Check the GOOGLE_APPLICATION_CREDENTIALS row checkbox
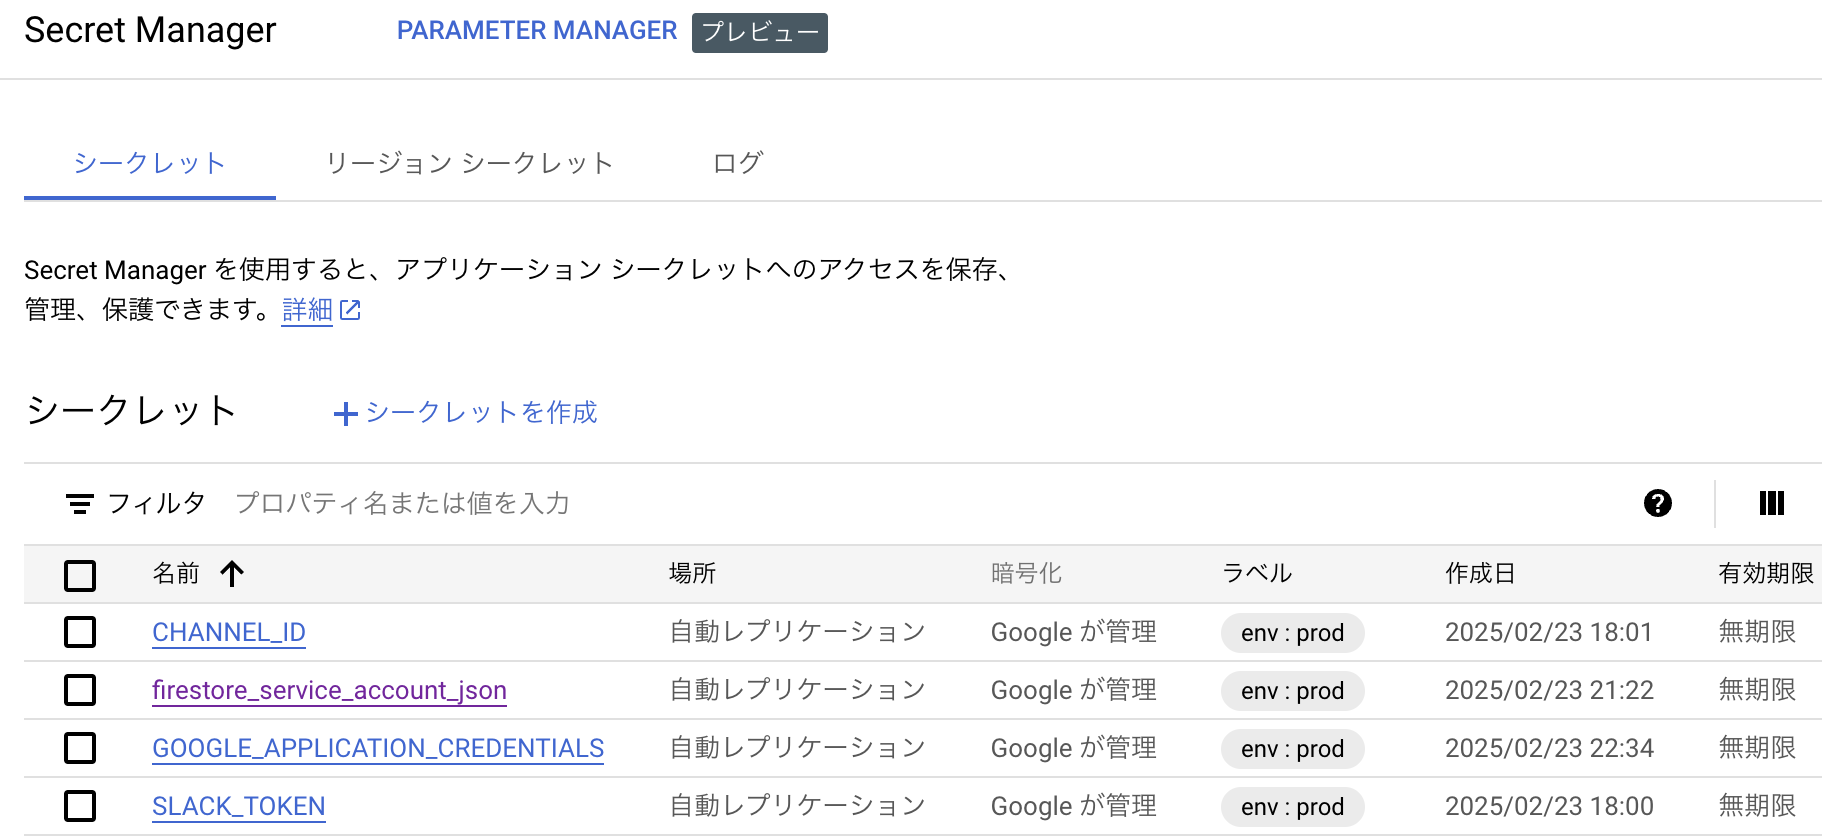 [80, 748]
